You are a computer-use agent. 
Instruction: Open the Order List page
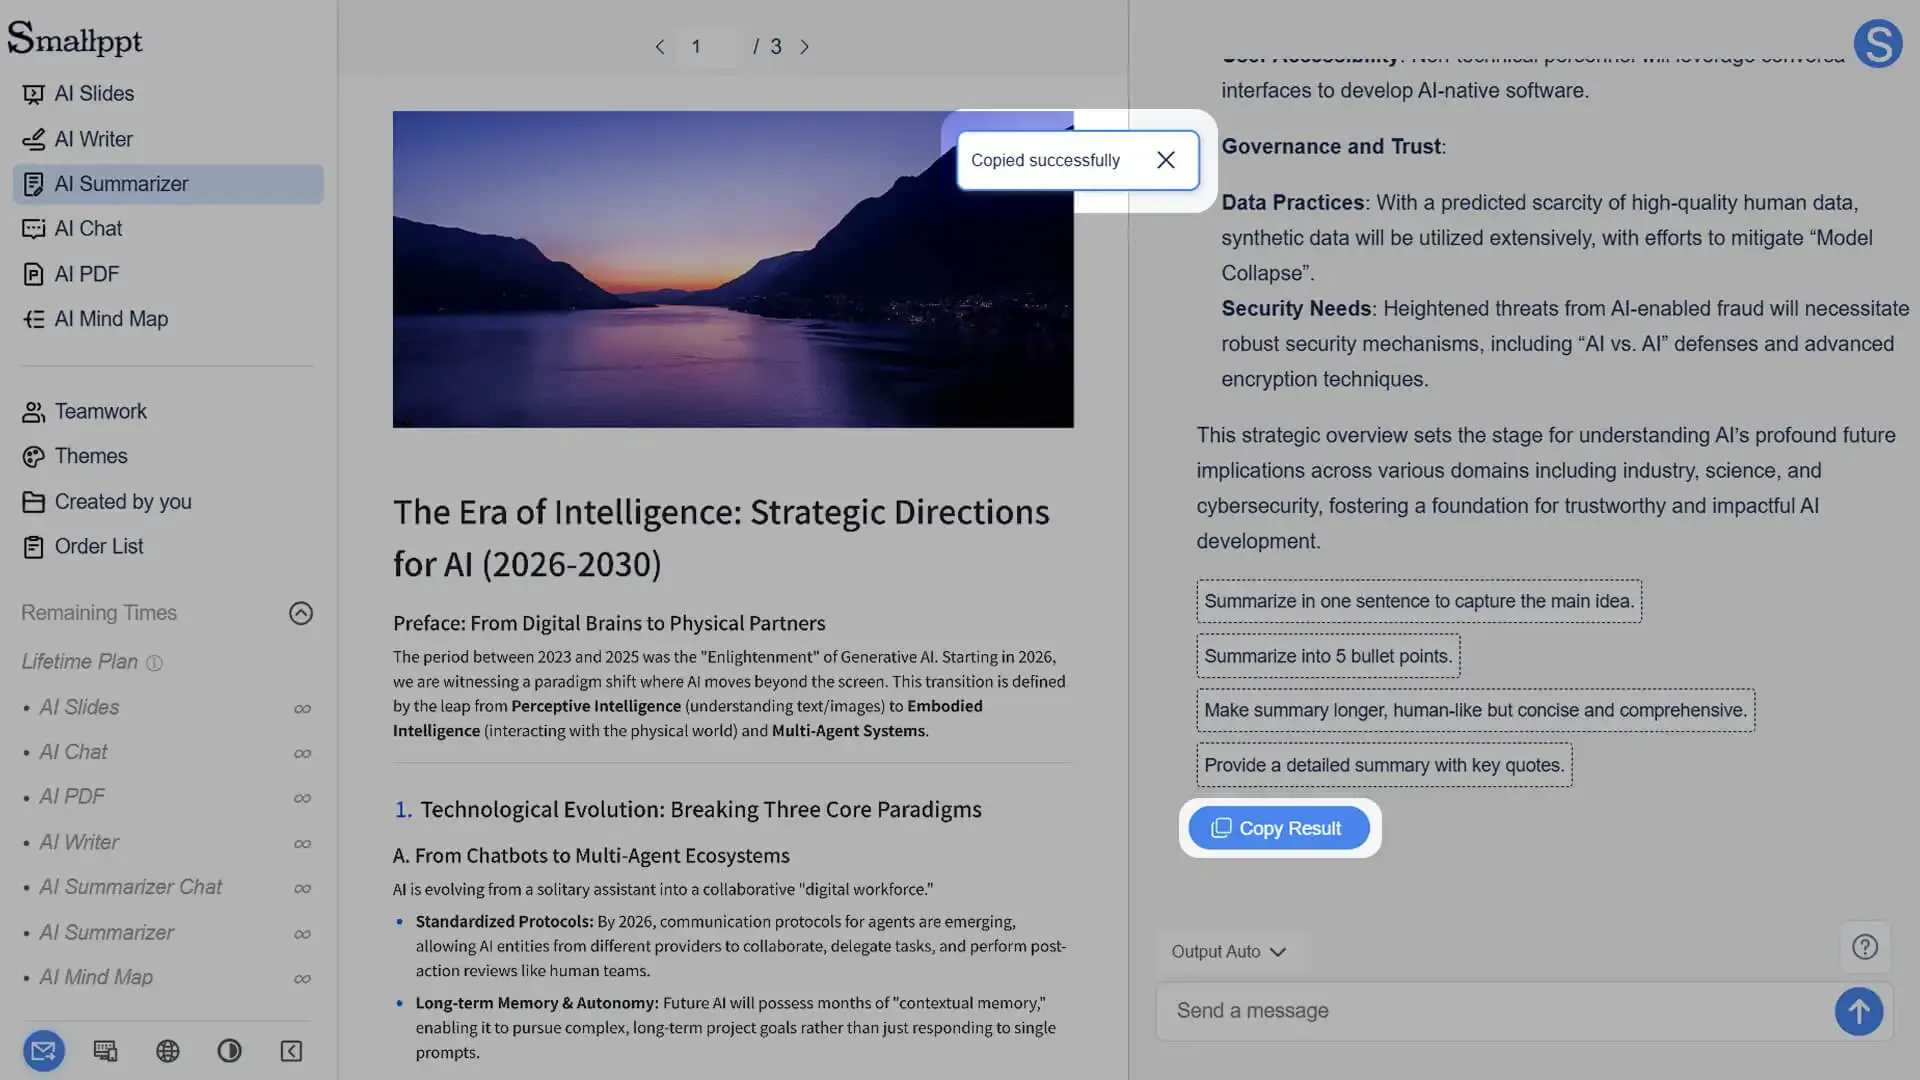[x=96, y=546]
